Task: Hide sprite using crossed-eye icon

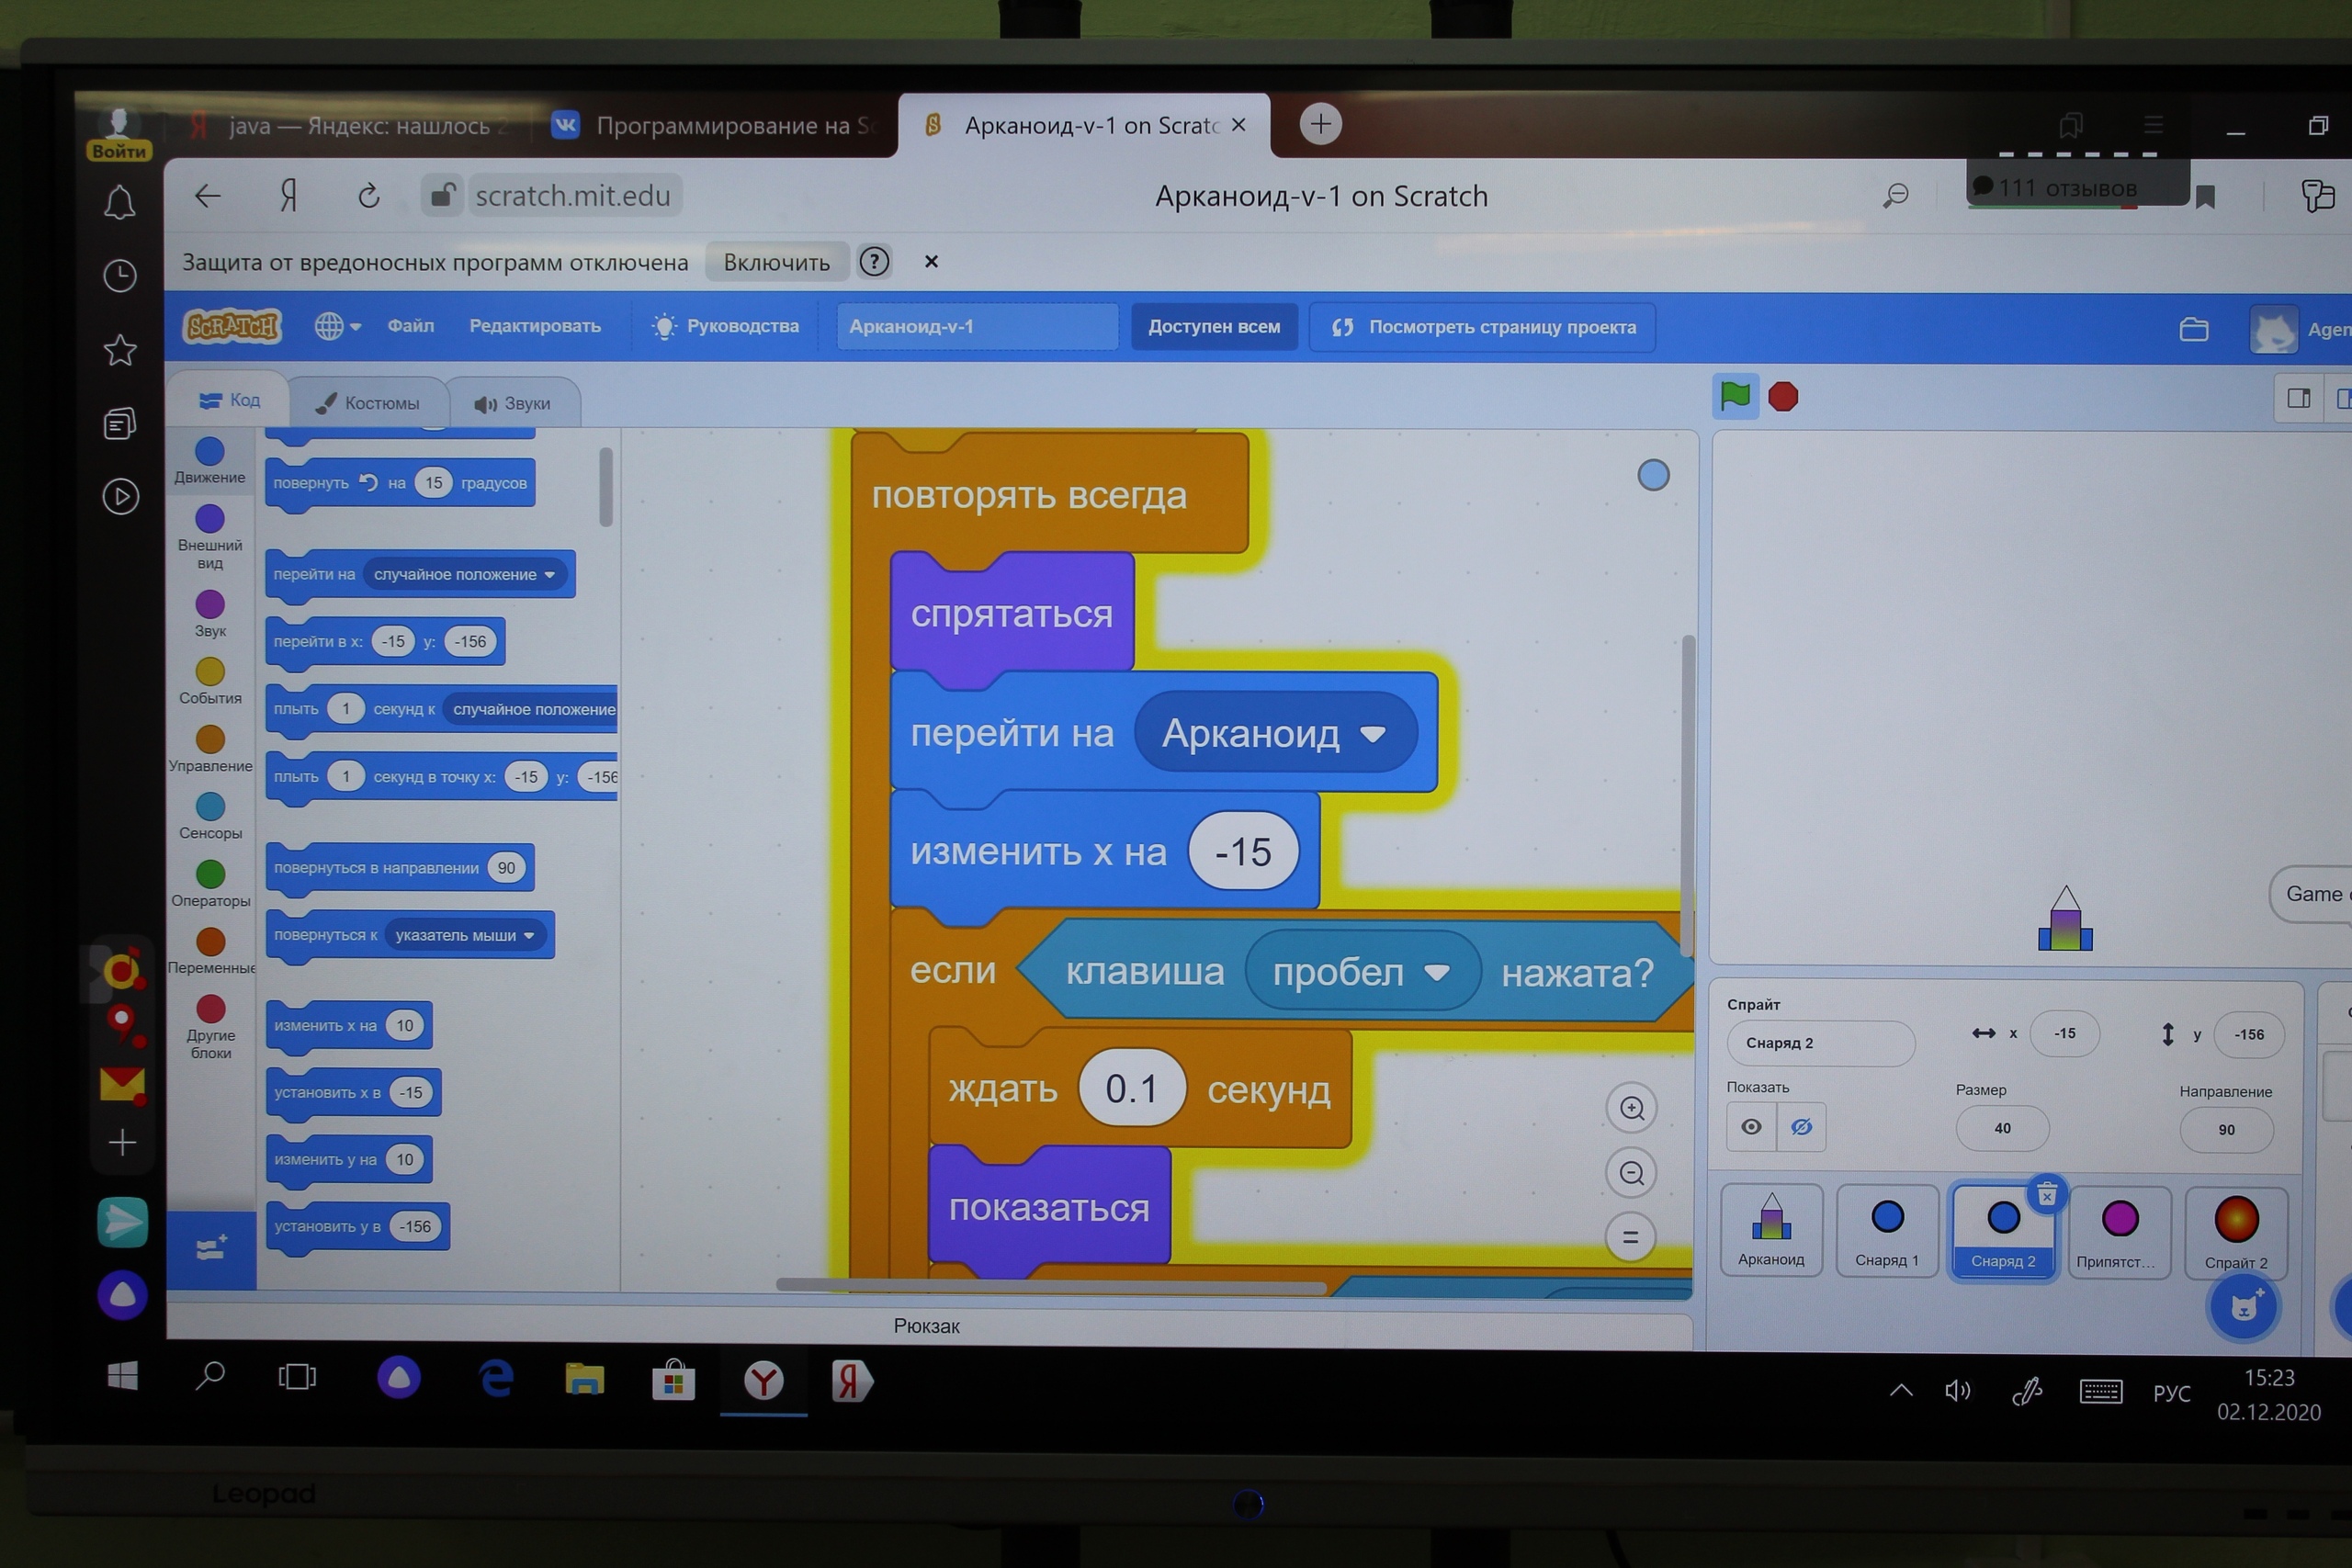Action: [x=1801, y=1127]
